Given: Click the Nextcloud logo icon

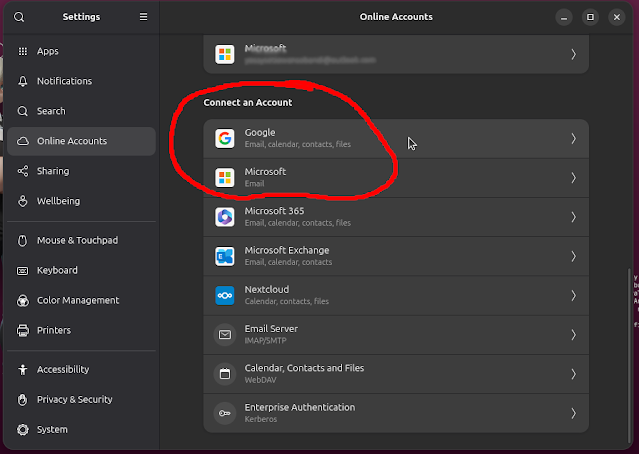Looking at the screenshot, I should (225, 295).
